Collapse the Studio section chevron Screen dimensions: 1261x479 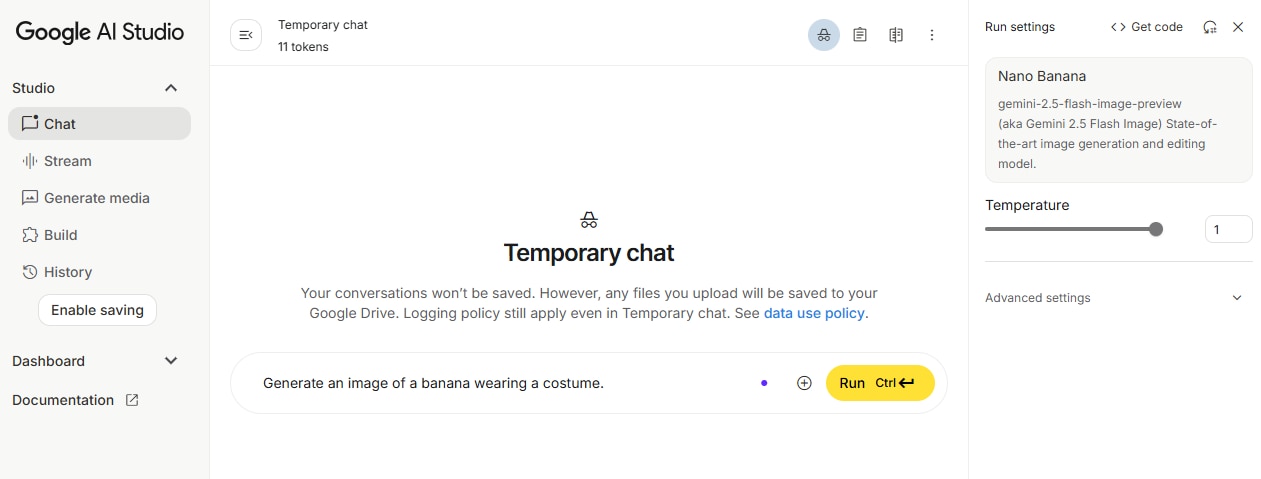[171, 88]
